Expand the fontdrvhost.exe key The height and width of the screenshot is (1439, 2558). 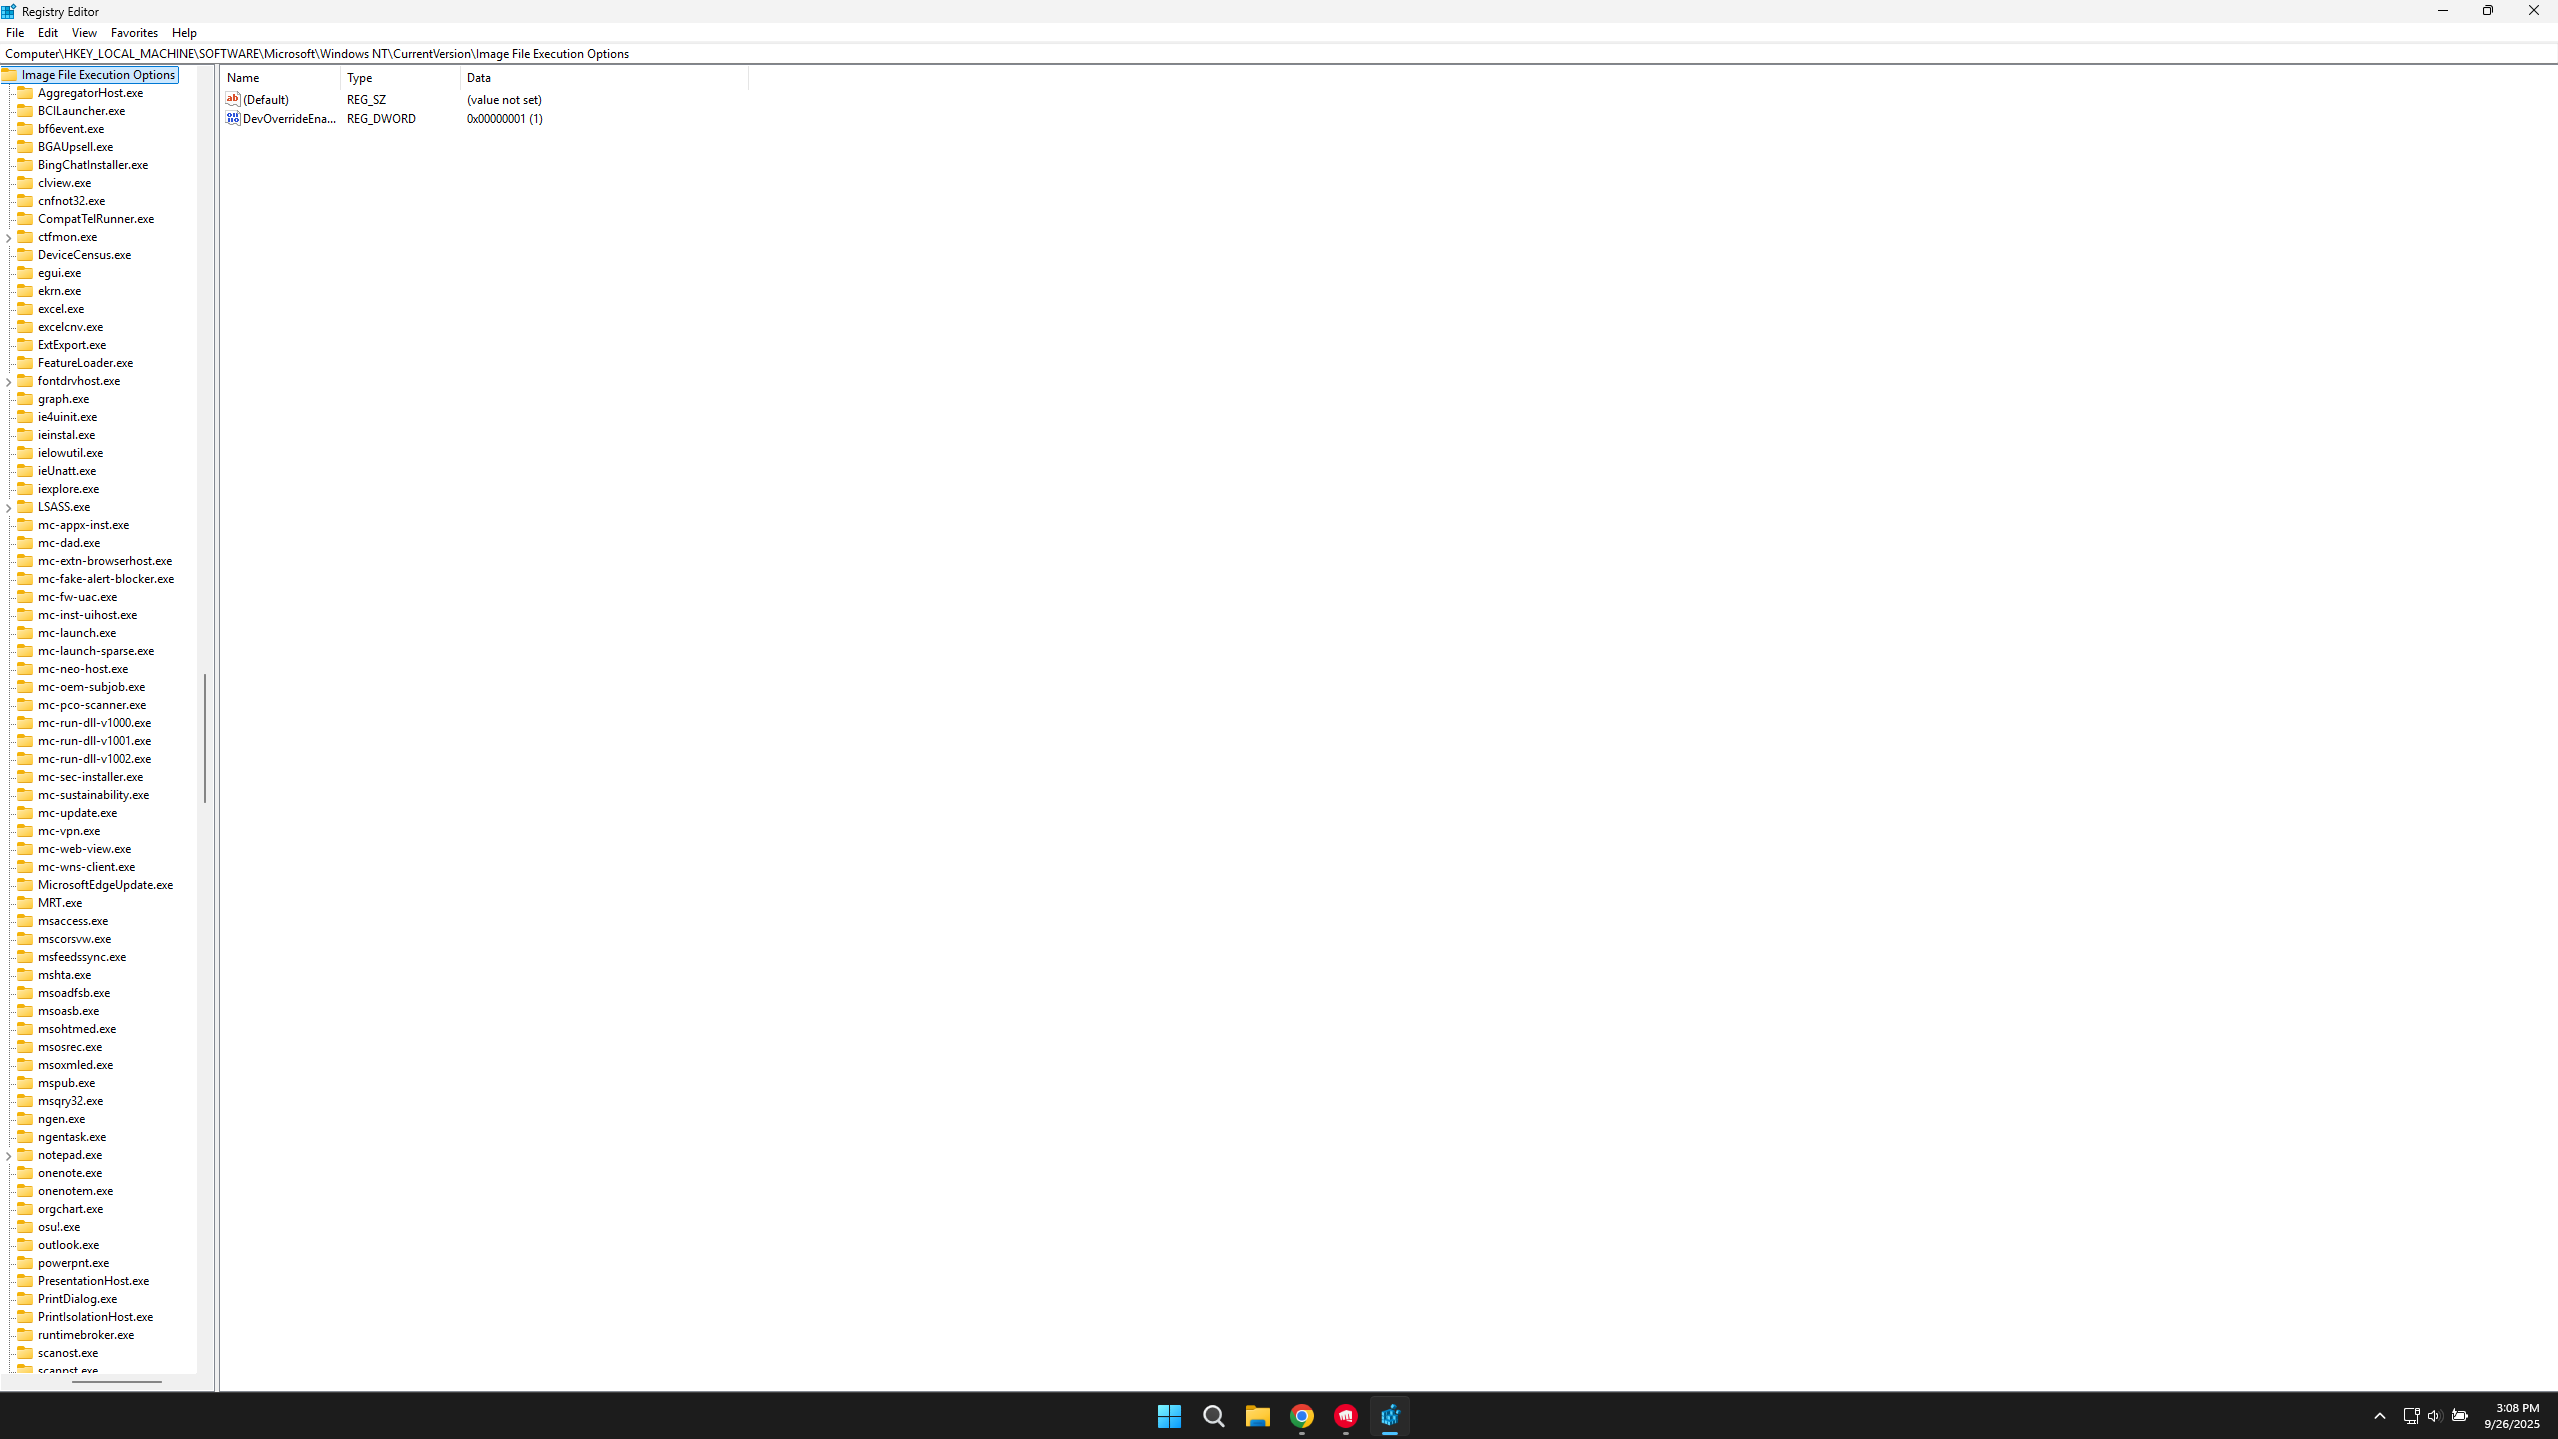[x=9, y=382]
